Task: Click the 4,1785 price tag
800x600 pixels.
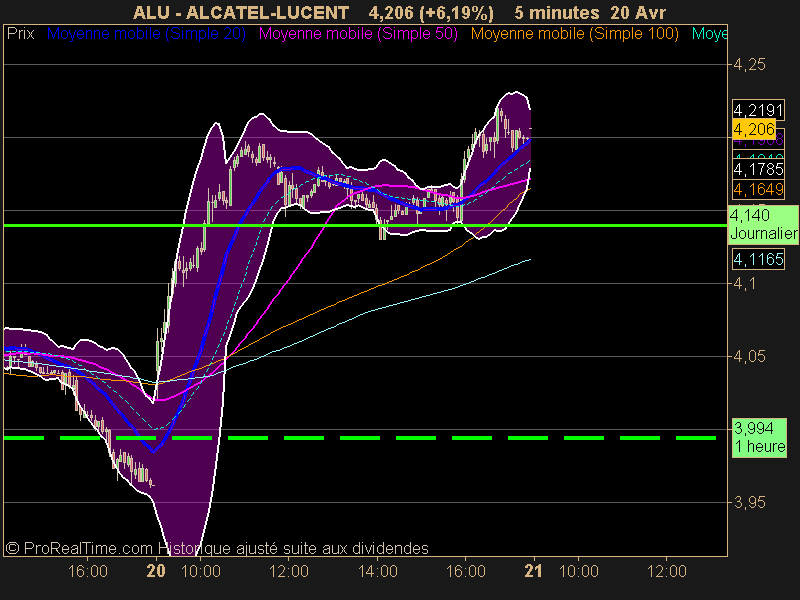Action: (x=758, y=169)
